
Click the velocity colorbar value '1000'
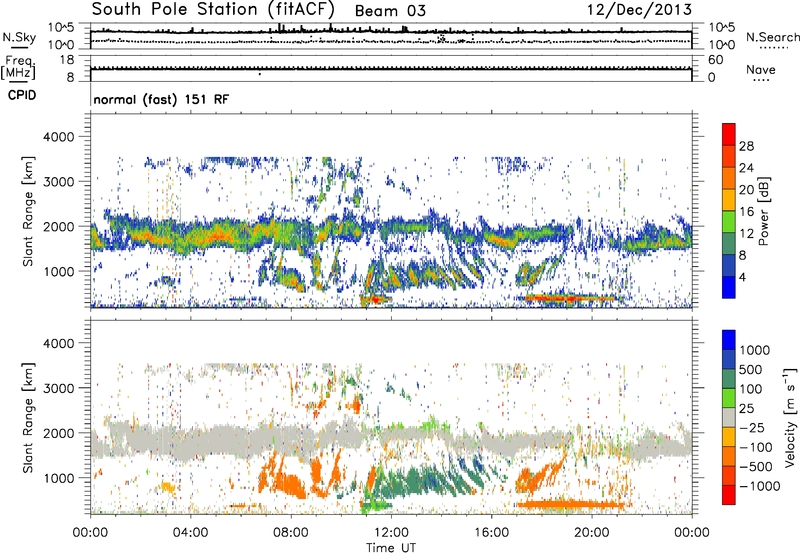(x=755, y=350)
